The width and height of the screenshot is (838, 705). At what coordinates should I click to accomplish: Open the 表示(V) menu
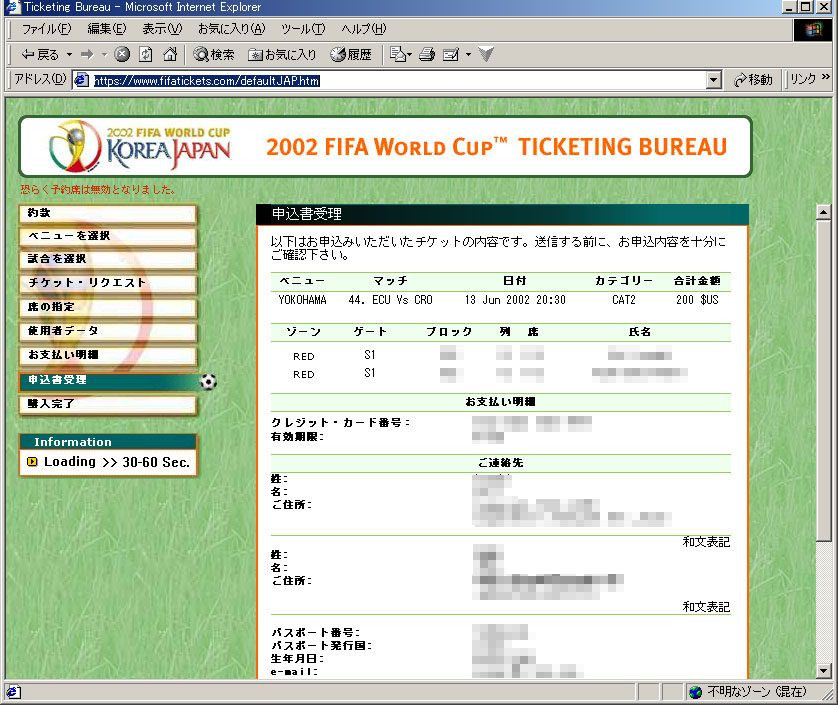click(x=162, y=29)
